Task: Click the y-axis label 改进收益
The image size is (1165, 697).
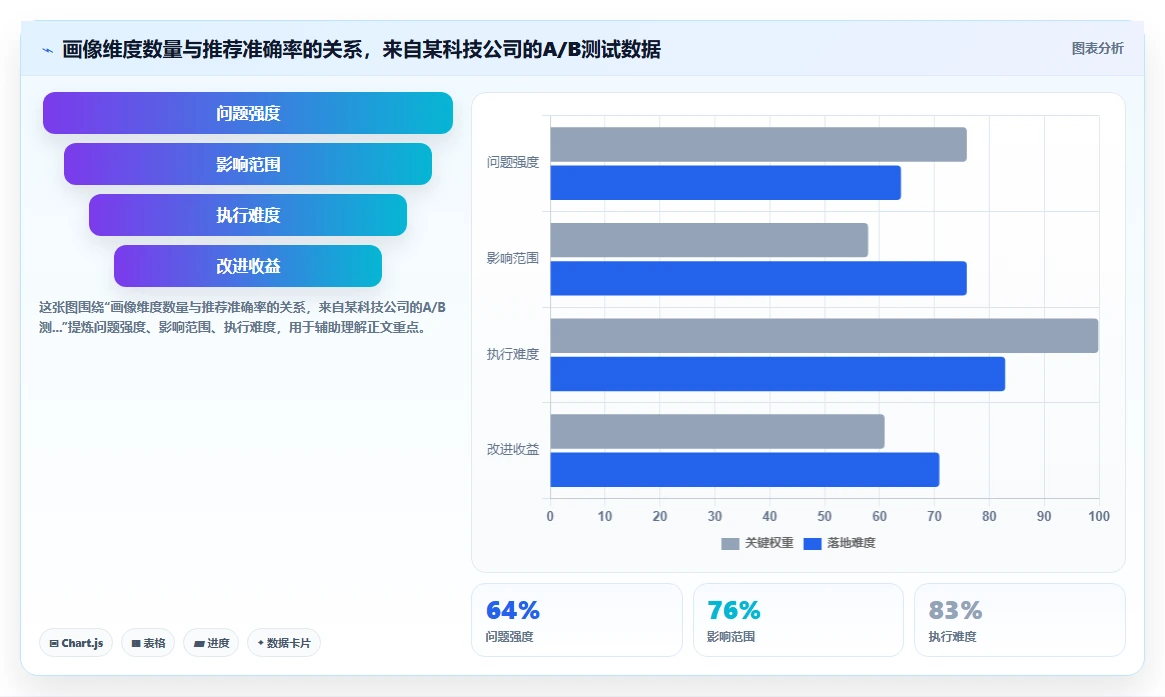Action: 513,449
